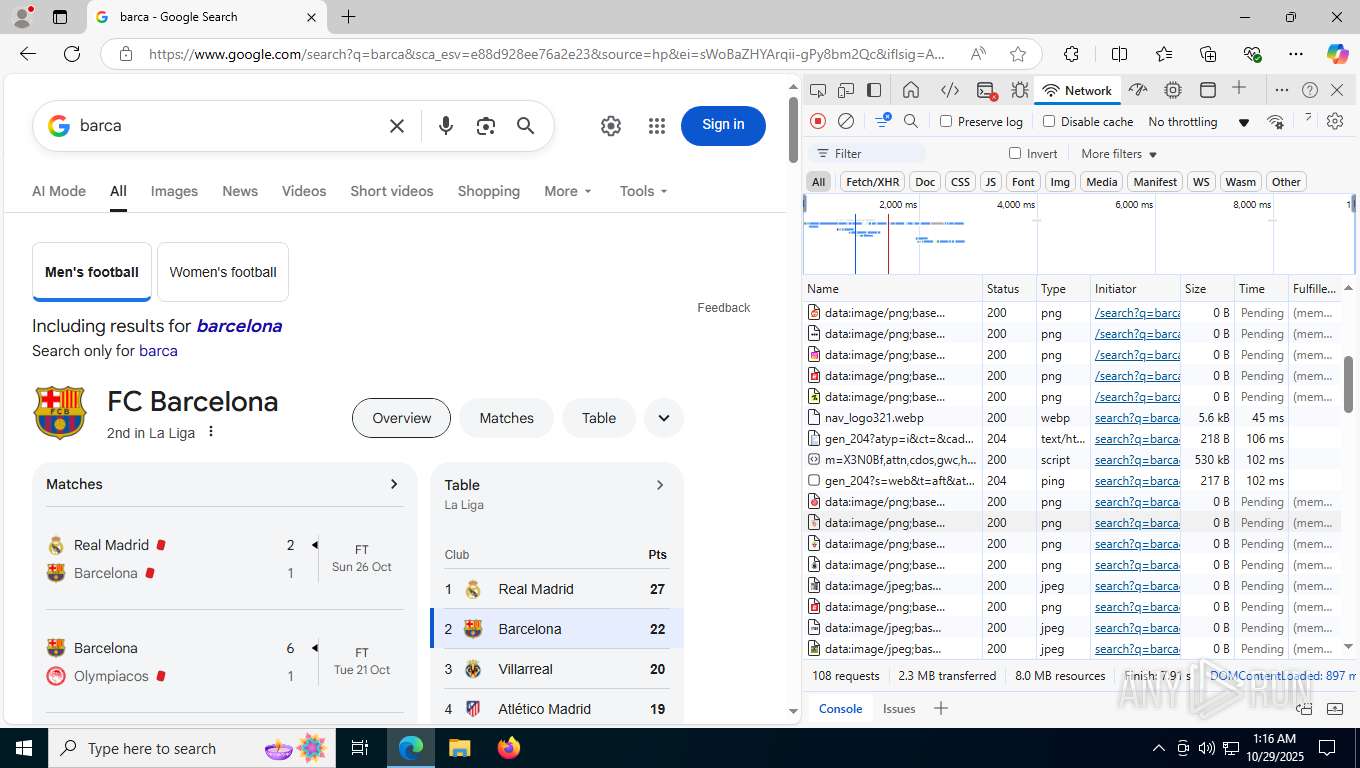Screen dimensions: 1360x768
Task: Toggle DevTools sidebar panel icon
Action: point(874,90)
